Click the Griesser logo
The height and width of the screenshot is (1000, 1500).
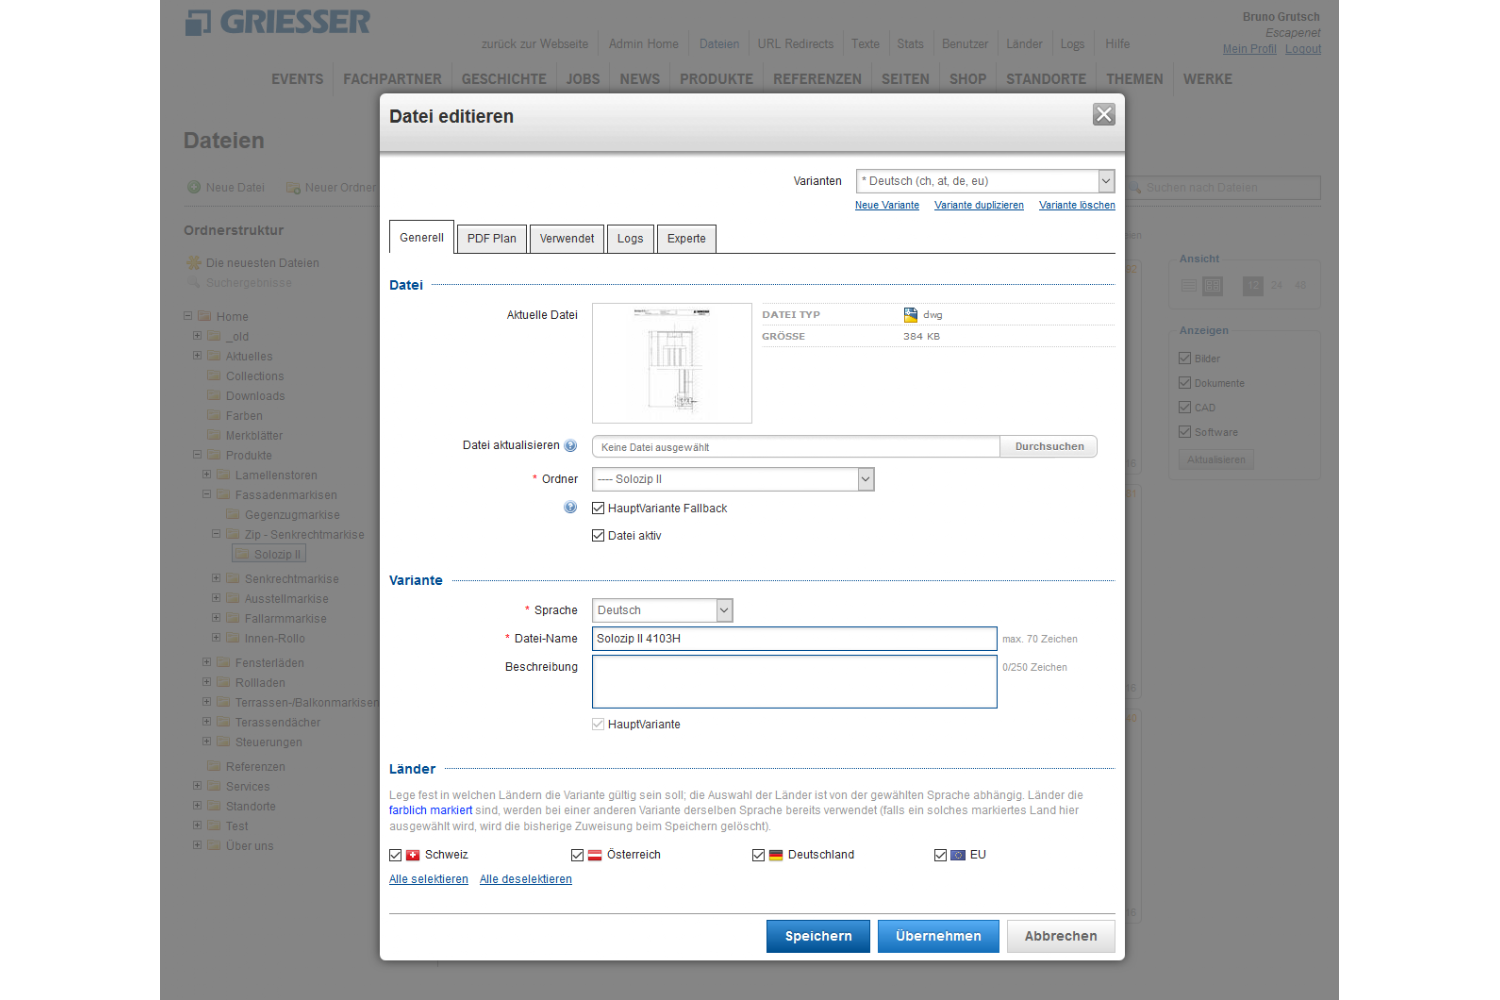pos(278,22)
